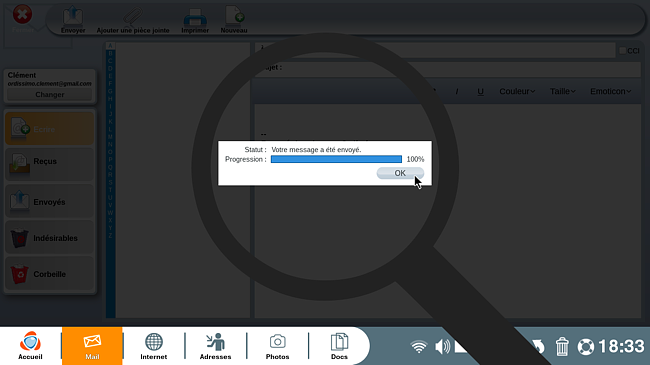Expand the Couleur dropdown
Image resolution: width=650 pixels, height=365 pixels.
(517, 91)
